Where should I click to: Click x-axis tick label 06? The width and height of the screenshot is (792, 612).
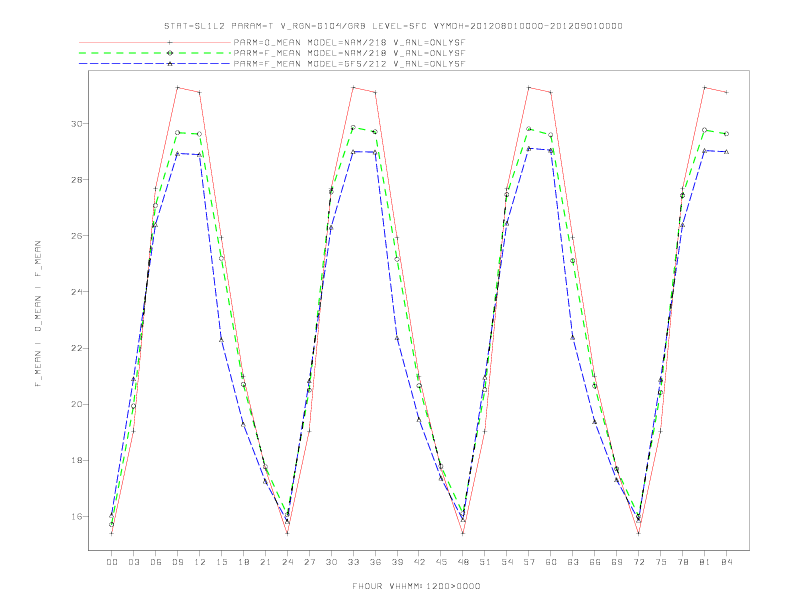[x=156, y=562]
